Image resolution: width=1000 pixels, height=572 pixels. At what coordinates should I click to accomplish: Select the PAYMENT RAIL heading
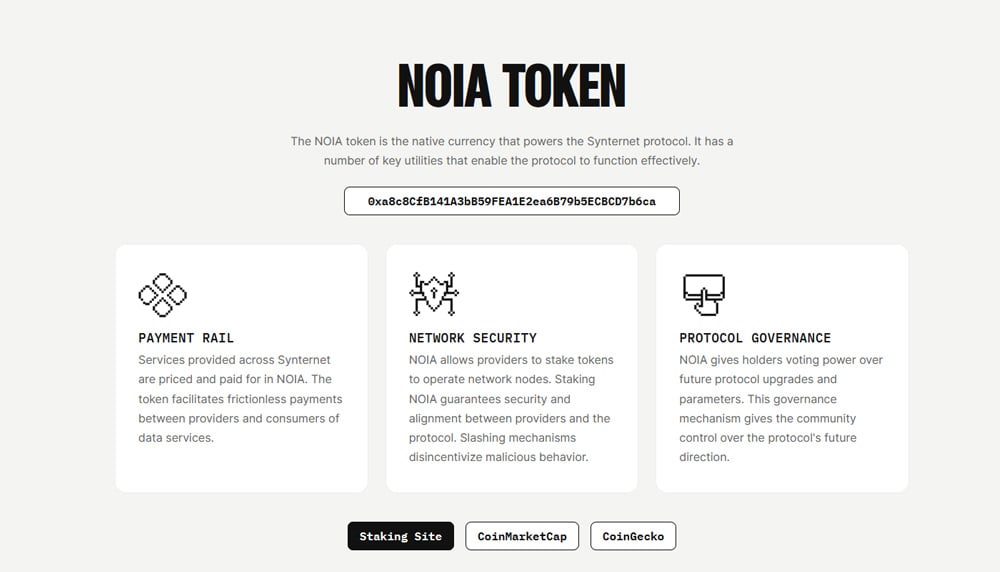[x=186, y=338]
